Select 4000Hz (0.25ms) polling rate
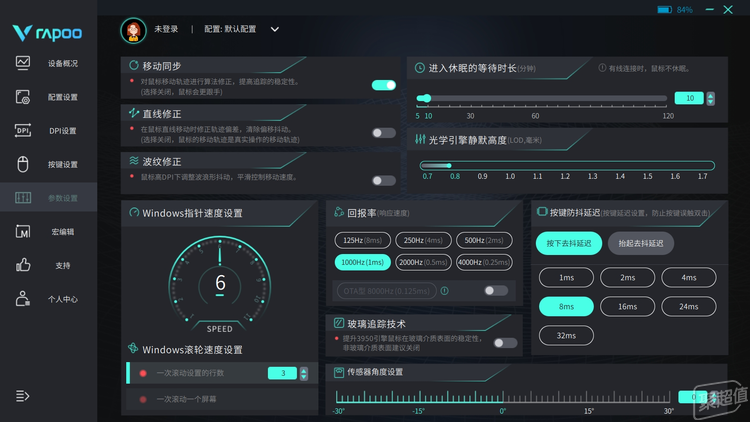This screenshot has height=422, width=750. coord(484,262)
